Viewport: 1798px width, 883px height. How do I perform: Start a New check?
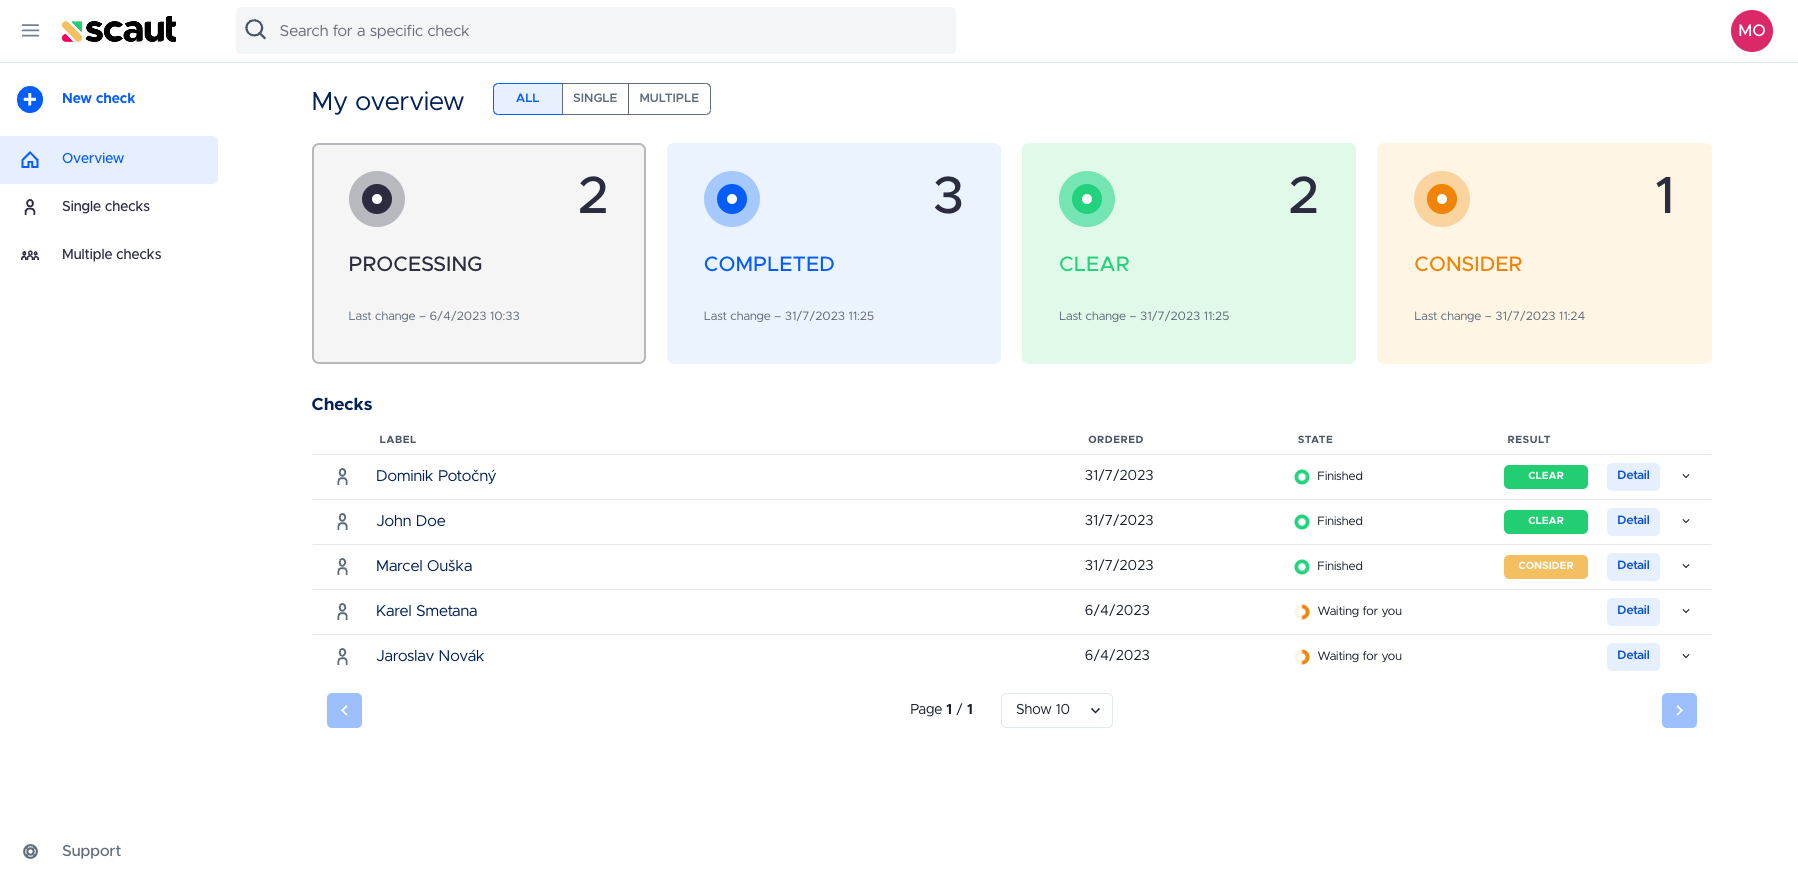(x=98, y=98)
